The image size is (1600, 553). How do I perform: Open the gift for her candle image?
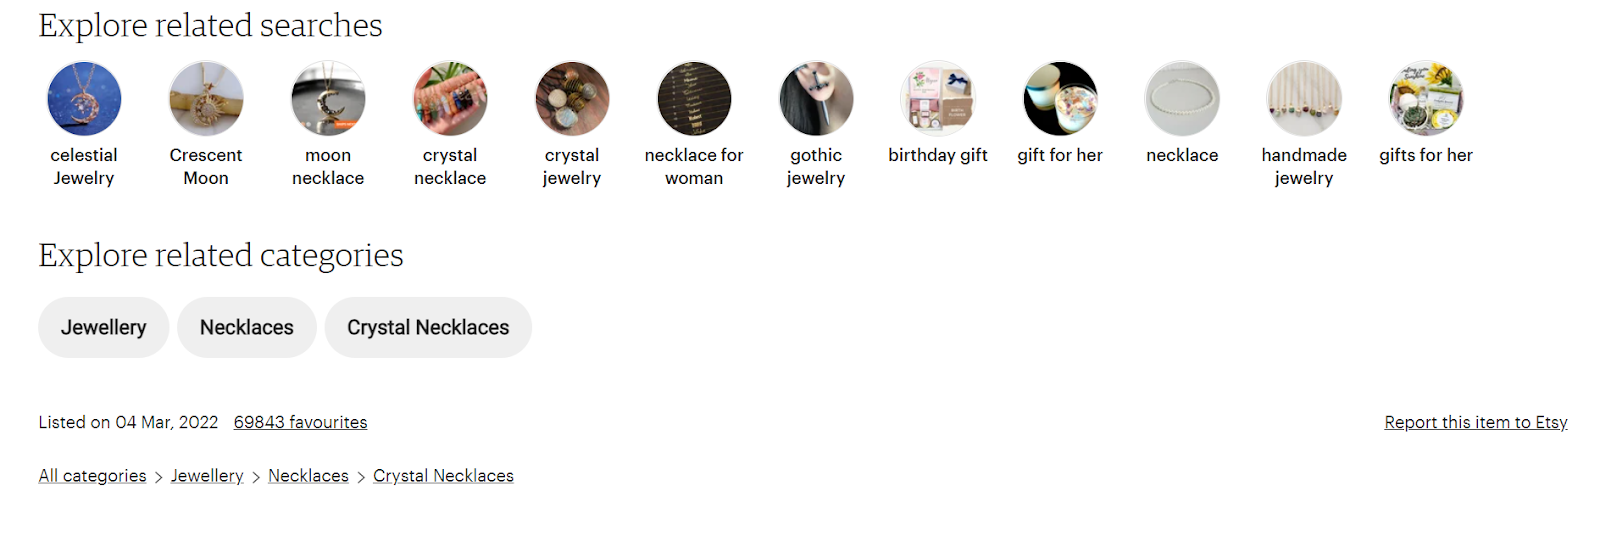[x=1060, y=99]
